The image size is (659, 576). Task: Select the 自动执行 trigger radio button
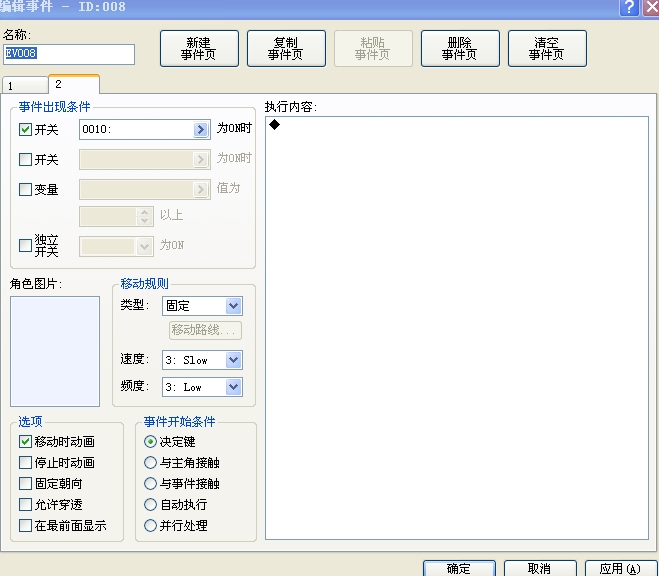pyautogui.click(x=150, y=505)
